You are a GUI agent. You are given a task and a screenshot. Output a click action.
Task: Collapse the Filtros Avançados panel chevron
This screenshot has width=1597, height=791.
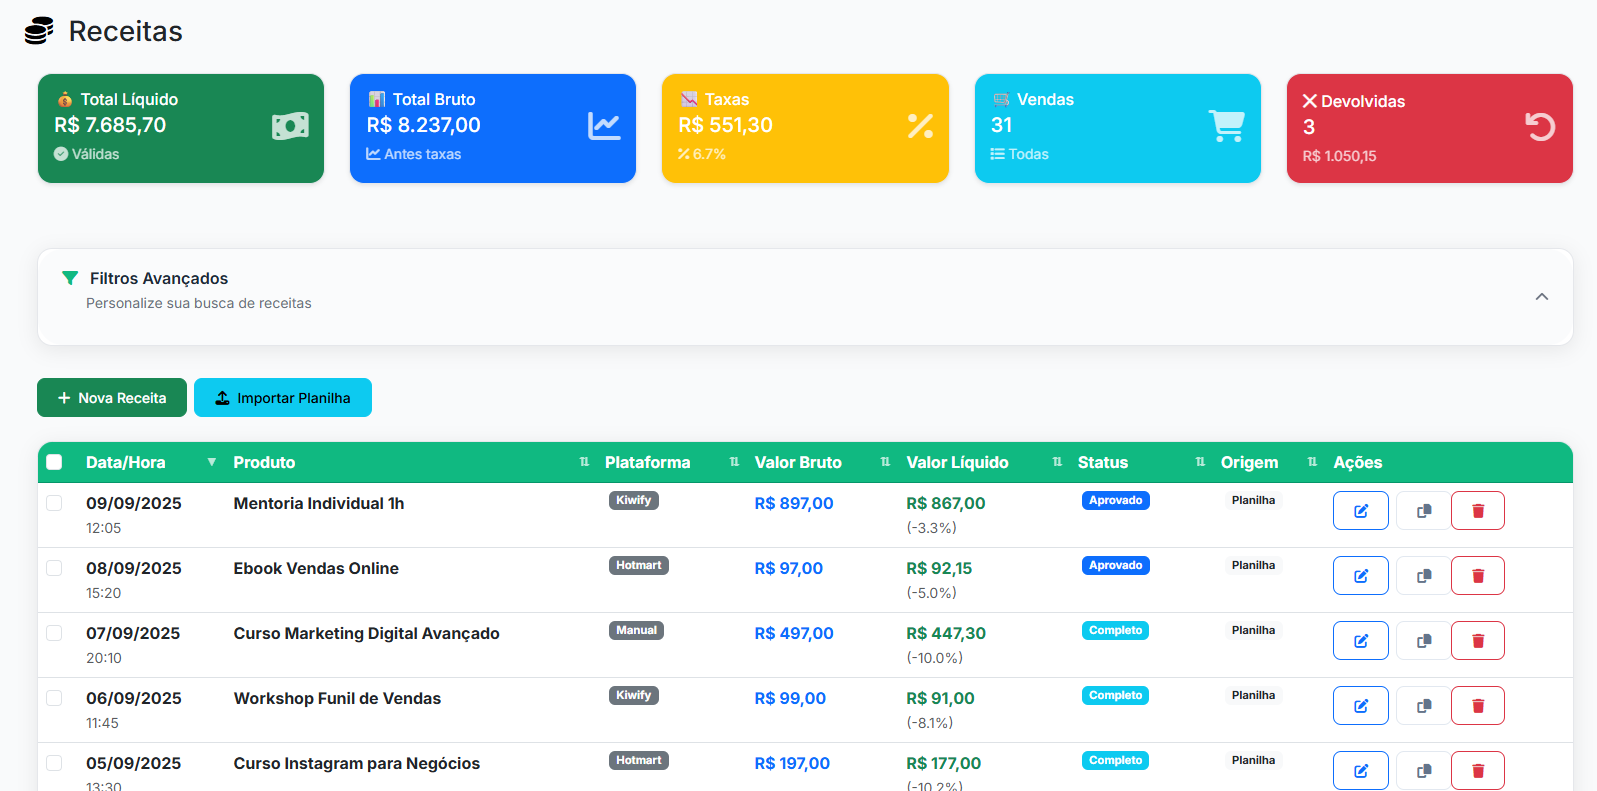[x=1541, y=297]
